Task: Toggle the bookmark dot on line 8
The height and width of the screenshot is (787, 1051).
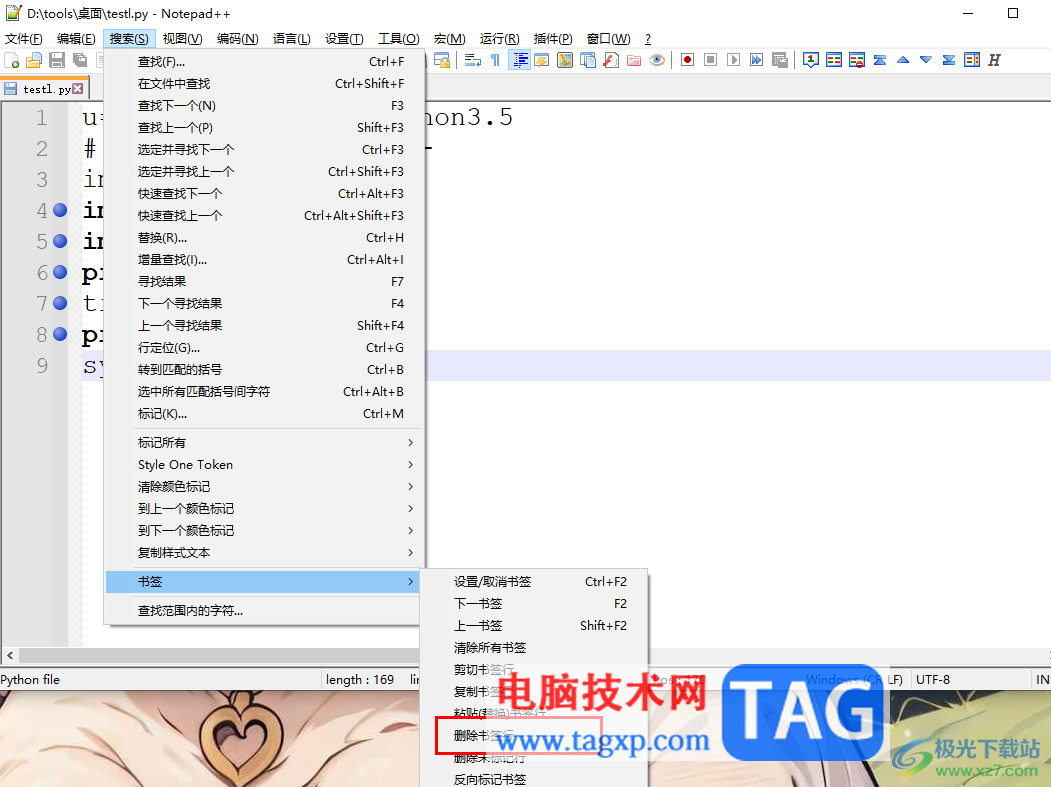Action: tap(60, 334)
